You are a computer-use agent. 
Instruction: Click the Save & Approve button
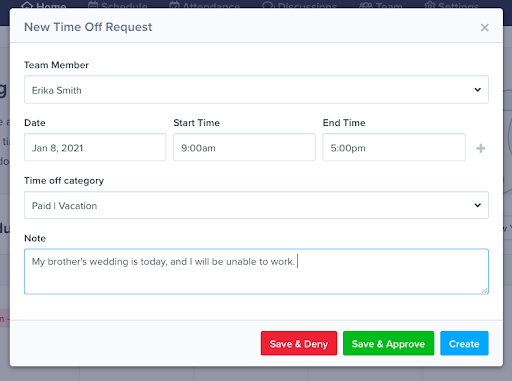pyautogui.click(x=388, y=343)
